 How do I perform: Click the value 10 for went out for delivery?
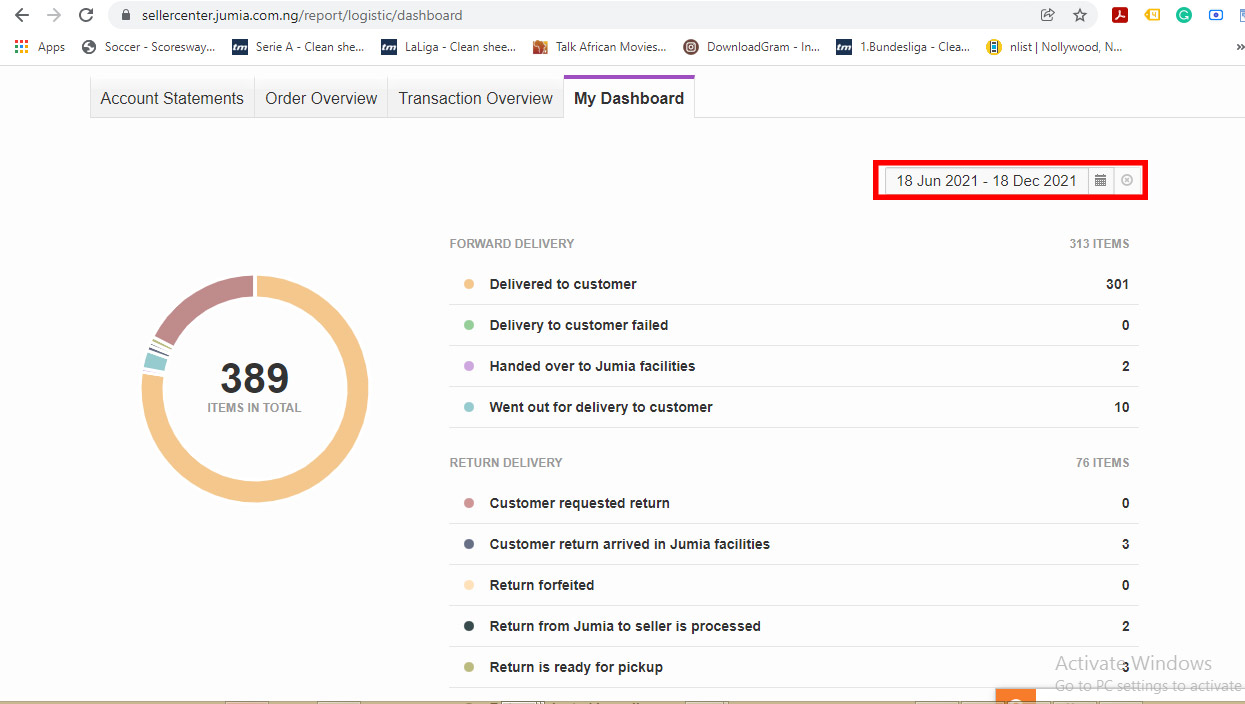click(1122, 407)
